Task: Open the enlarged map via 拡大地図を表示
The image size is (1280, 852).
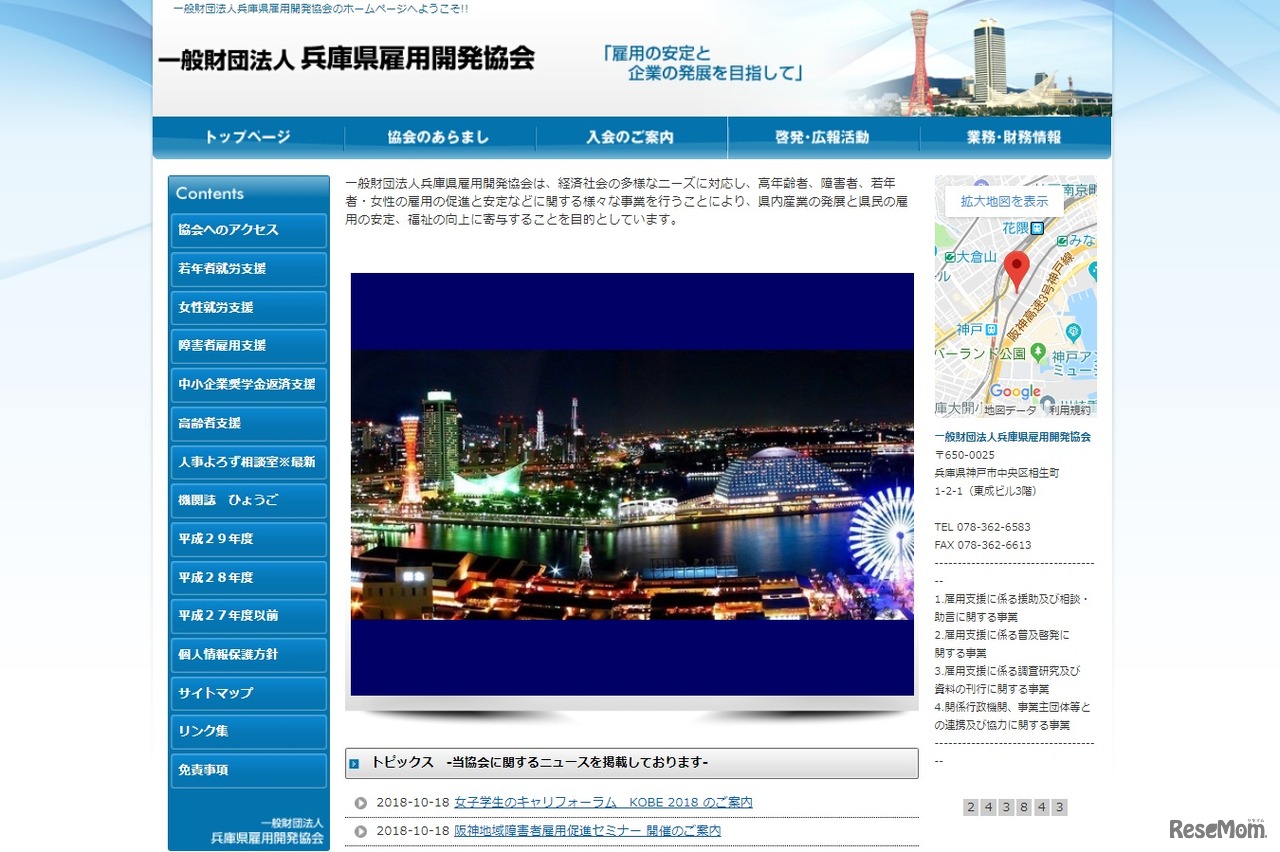Action: point(1004,201)
